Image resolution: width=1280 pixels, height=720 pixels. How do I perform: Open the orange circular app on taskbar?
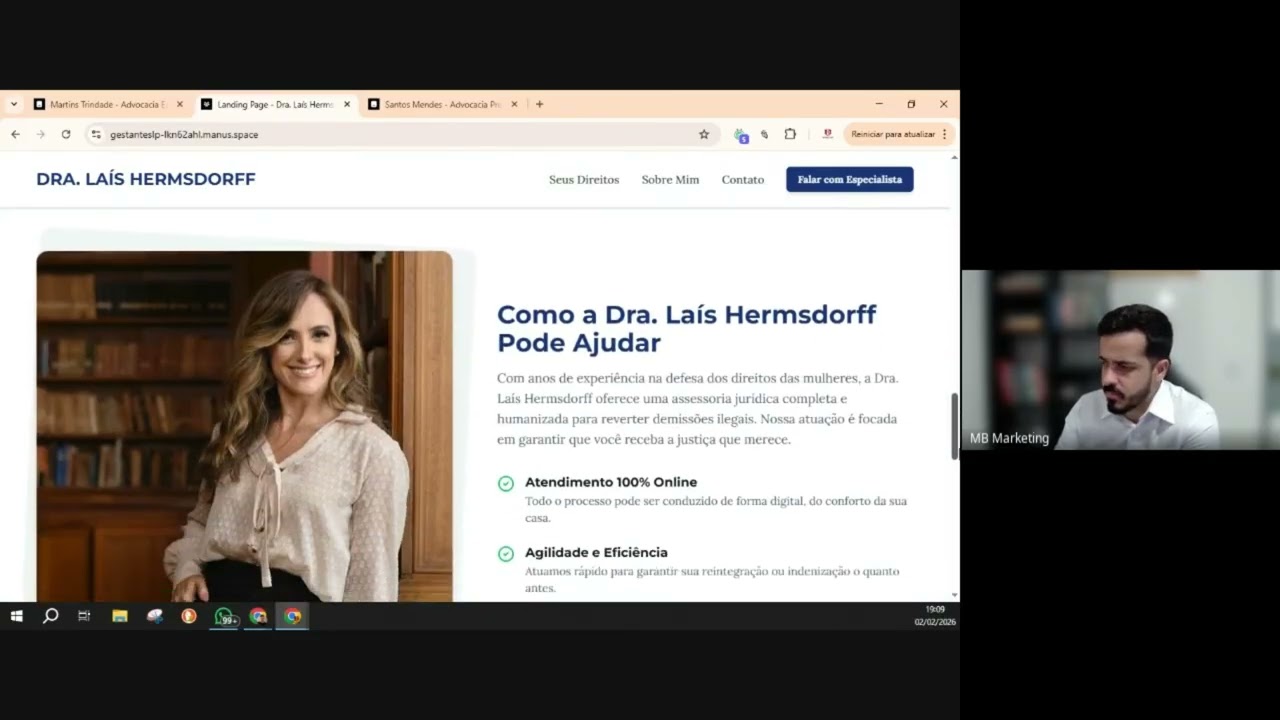[x=189, y=616]
